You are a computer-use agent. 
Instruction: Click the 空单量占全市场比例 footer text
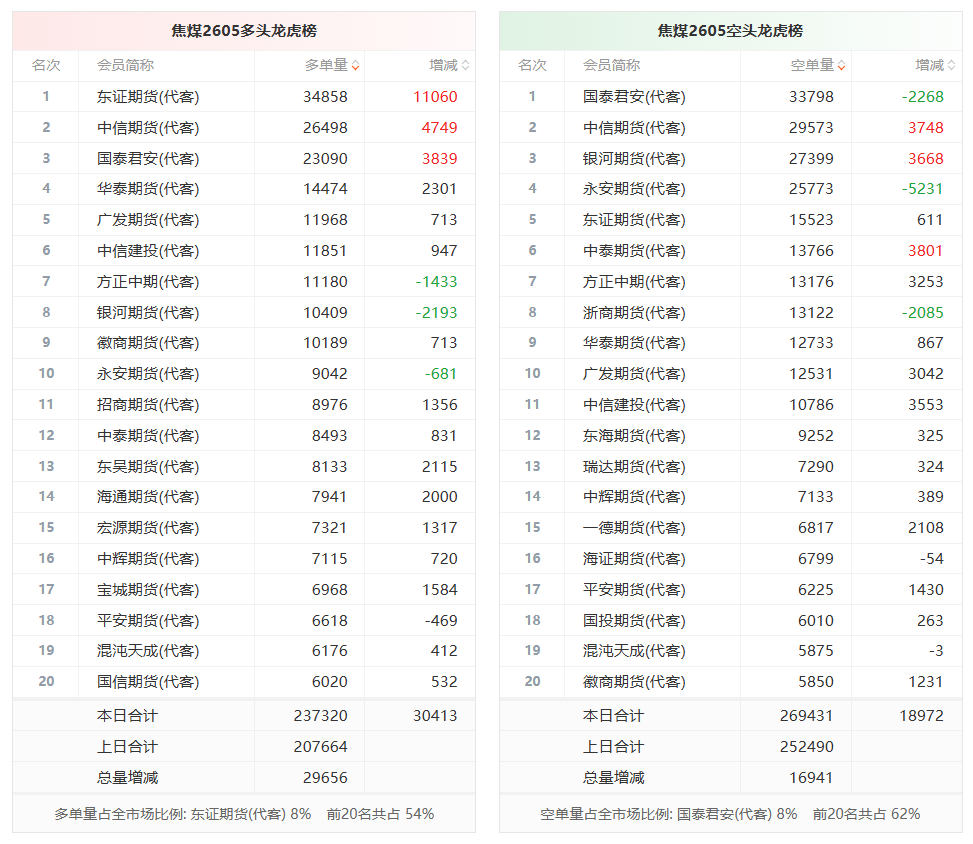point(730,814)
